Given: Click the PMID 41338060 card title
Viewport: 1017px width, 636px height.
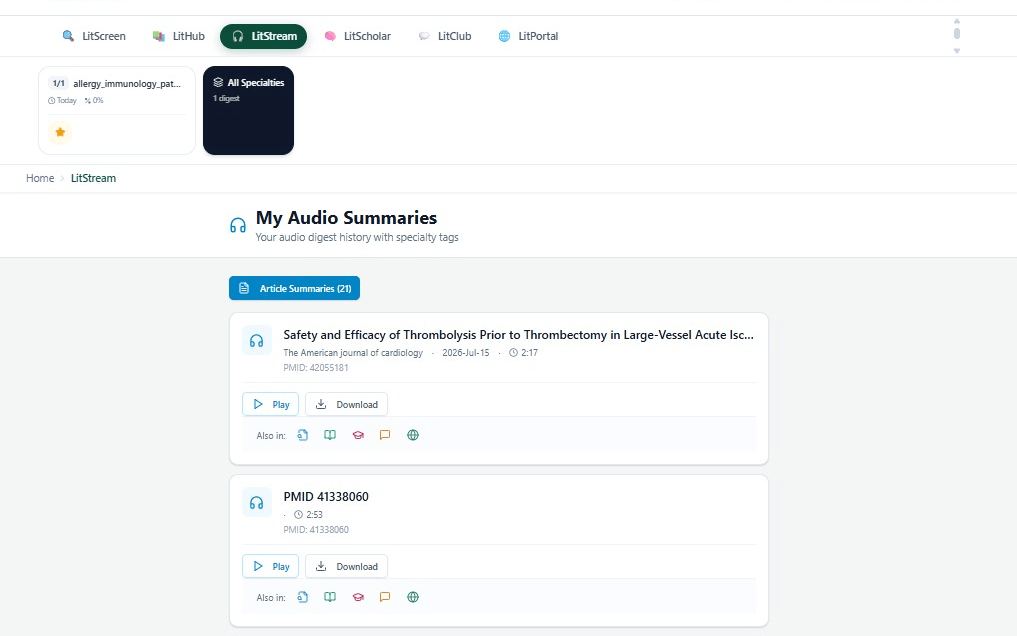Looking at the screenshot, I should [x=326, y=497].
